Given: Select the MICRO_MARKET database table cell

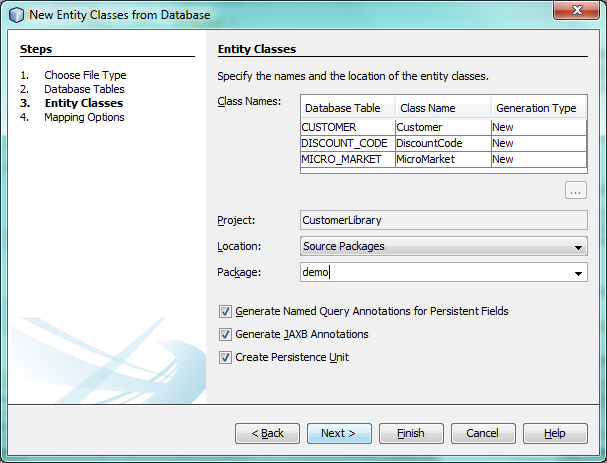Looking at the screenshot, I should pyautogui.click(x=347, y=159).
